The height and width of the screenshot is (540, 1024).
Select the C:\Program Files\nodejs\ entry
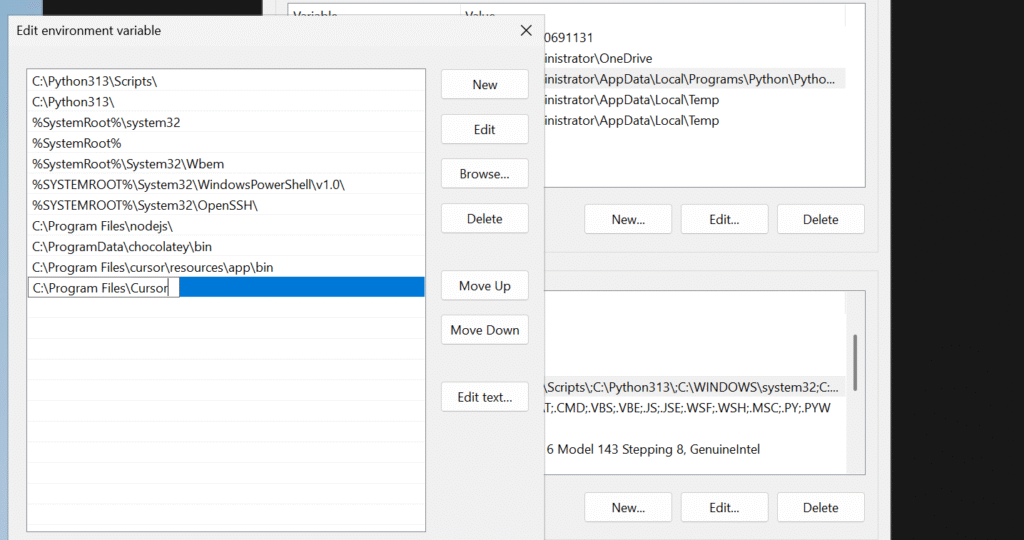click(226, 226)
